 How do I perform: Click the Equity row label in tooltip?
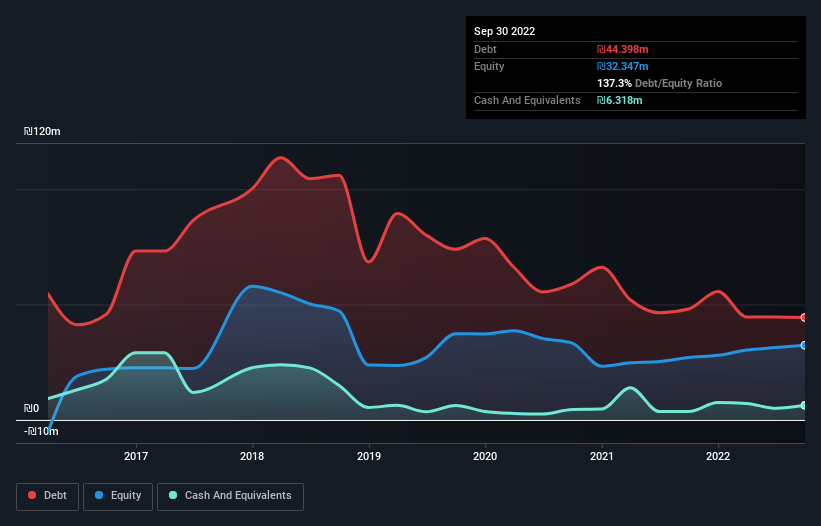[x=489, y=66]
